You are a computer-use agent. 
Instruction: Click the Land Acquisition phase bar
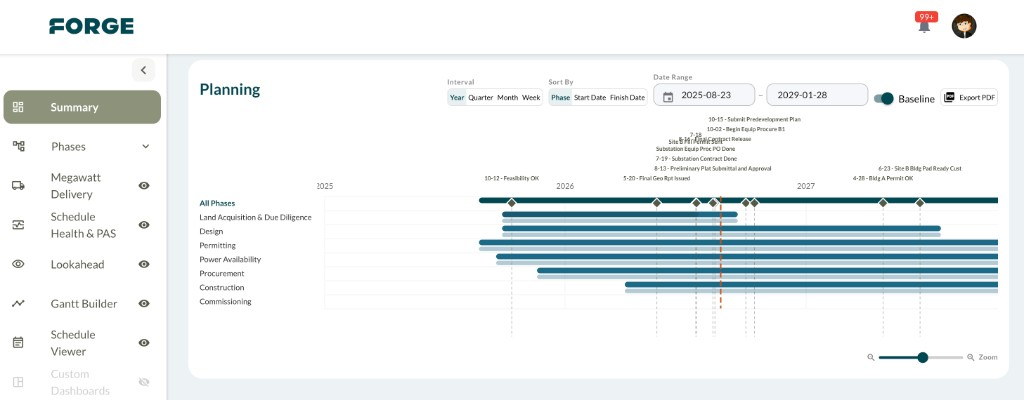pyautogui.click(x=619, y=214)
